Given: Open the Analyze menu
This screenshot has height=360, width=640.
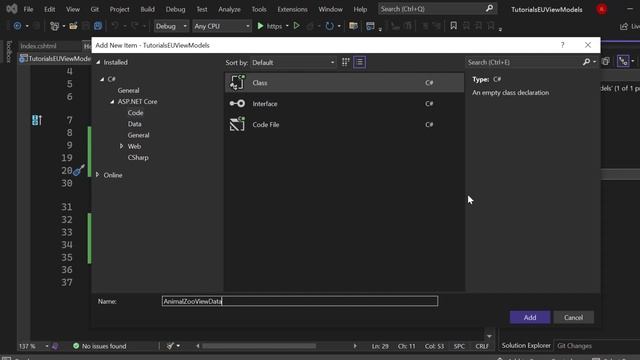Looking at the screenshot, I should 229,9.
